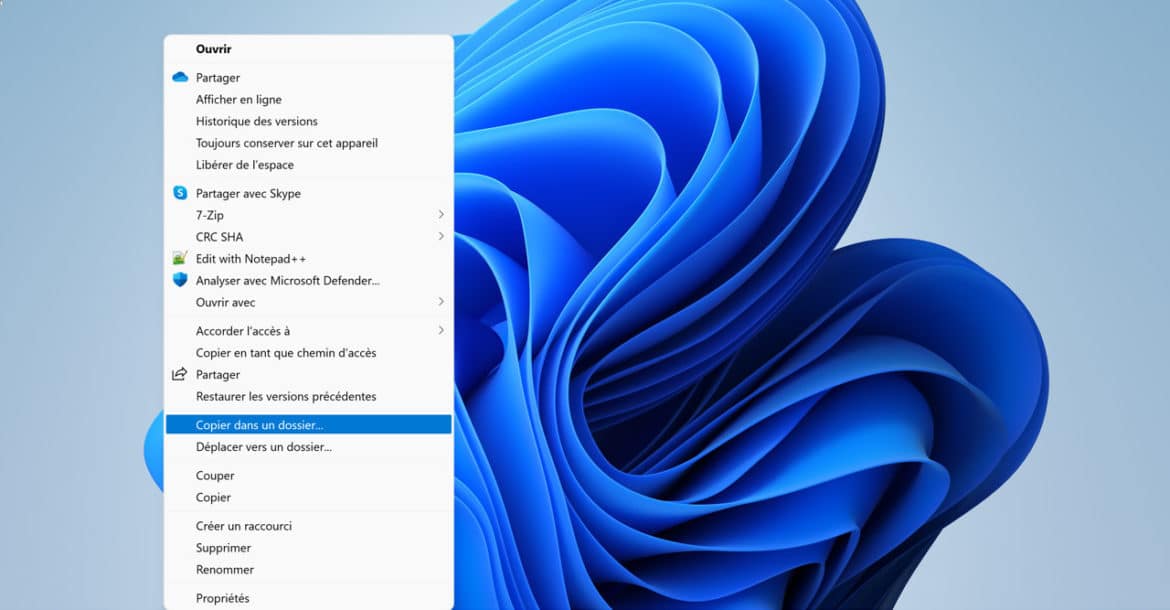Click the share arrow icon beside Partager
Screen dimensions: 1170x610
180,374
